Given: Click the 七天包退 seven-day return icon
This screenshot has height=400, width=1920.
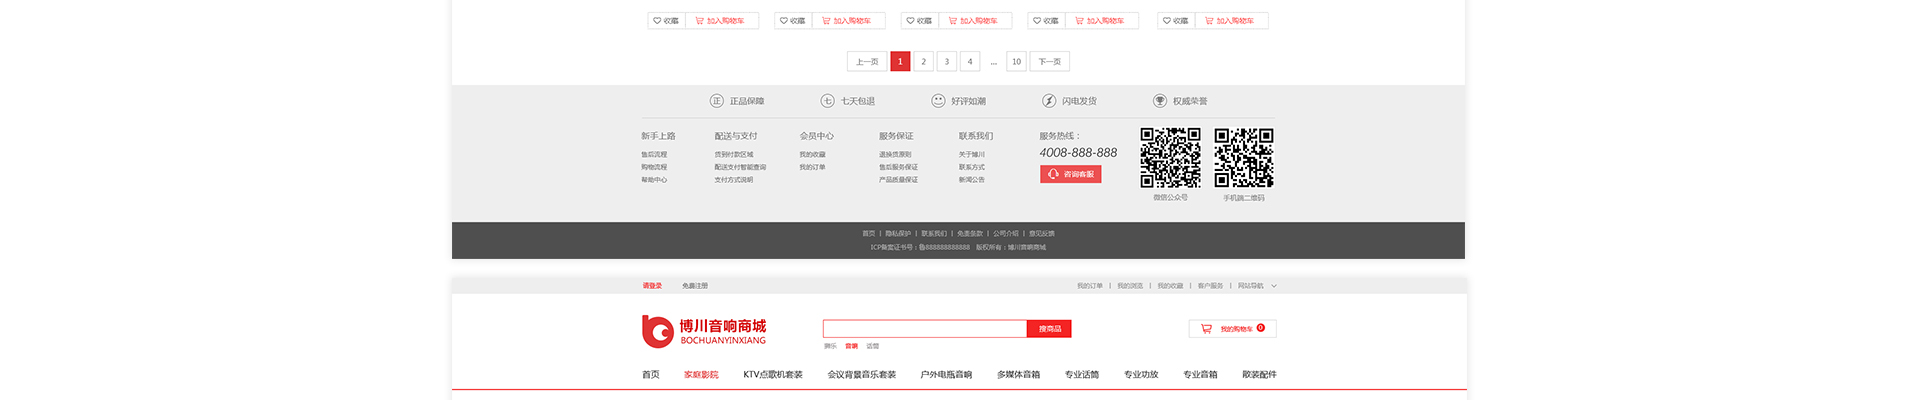Looking at the screenshot, I should tap(827, 101).
